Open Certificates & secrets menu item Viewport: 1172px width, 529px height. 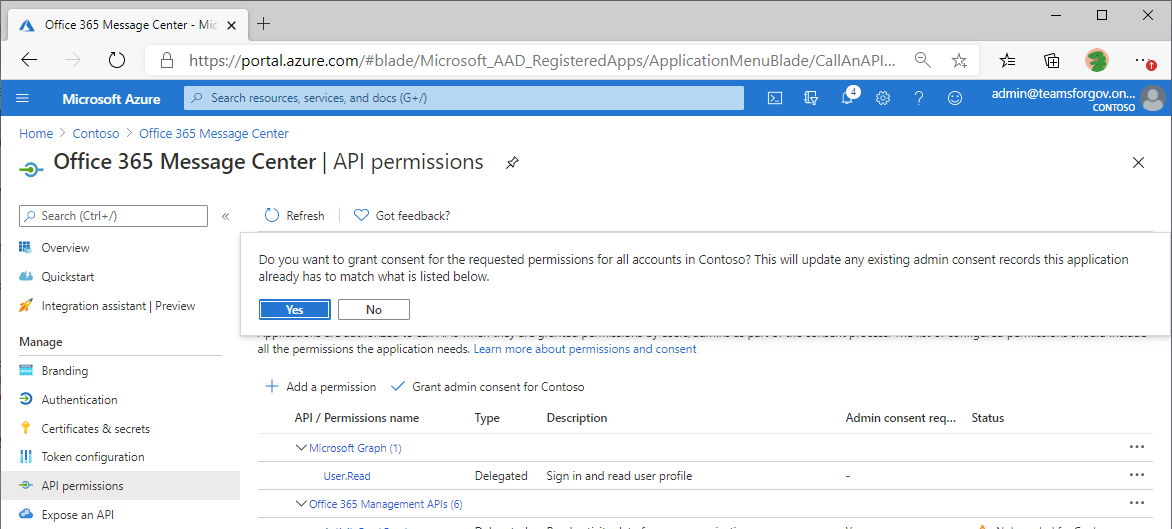[95, 429]
